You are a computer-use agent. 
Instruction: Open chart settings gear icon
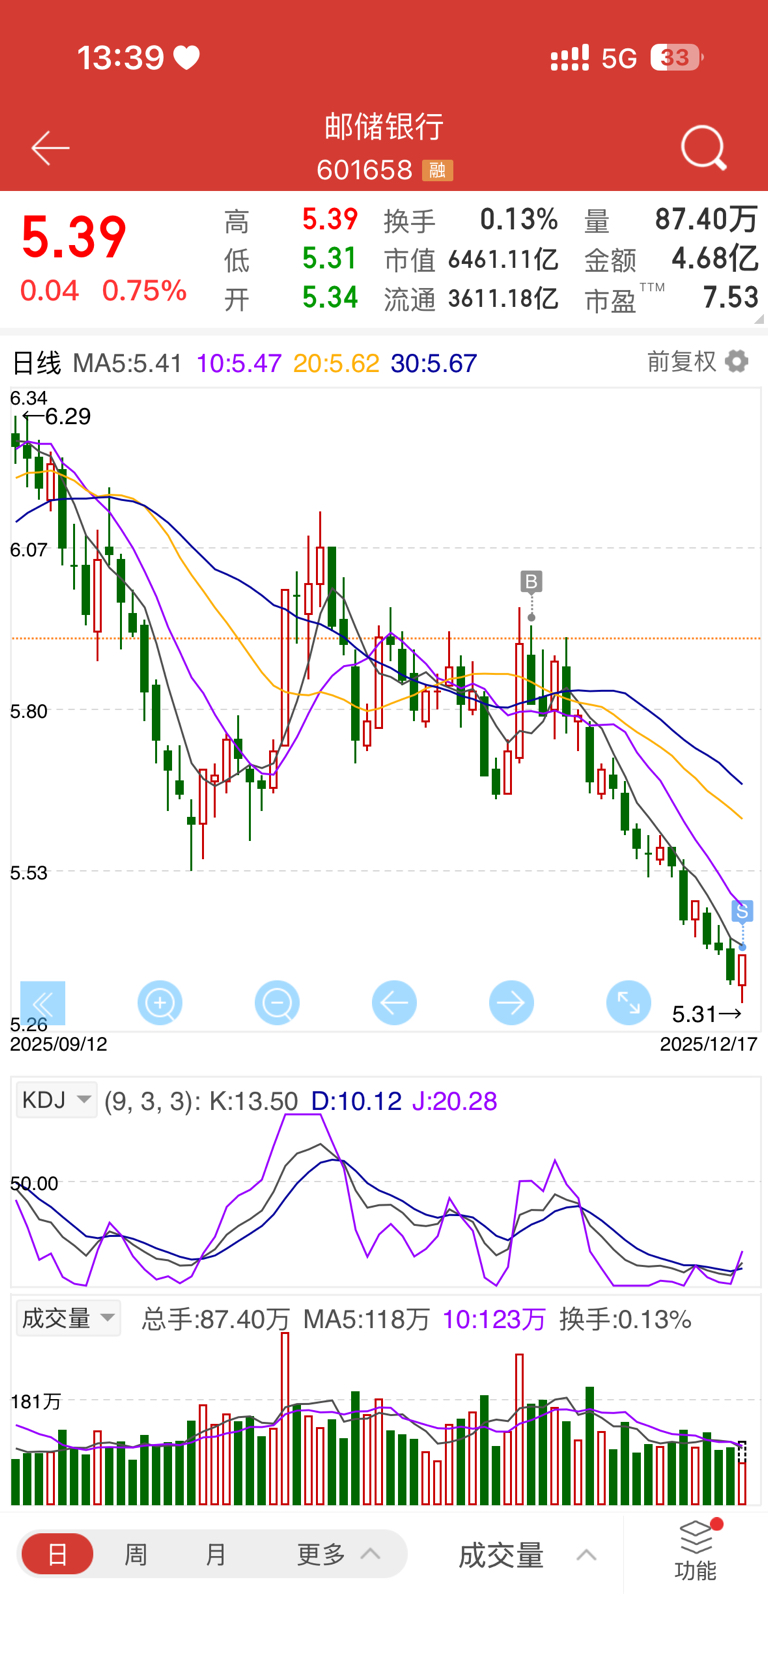(737, 361)
